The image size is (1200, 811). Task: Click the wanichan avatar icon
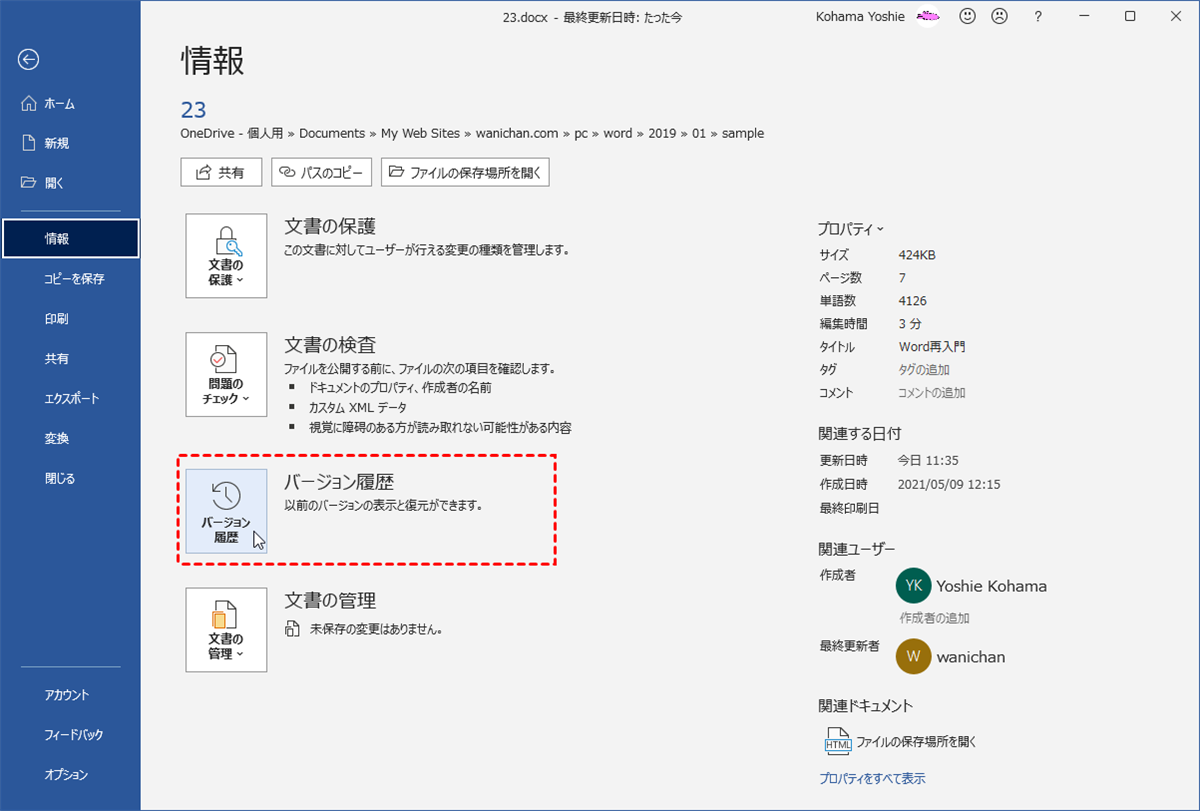click(x=913, y=657)
